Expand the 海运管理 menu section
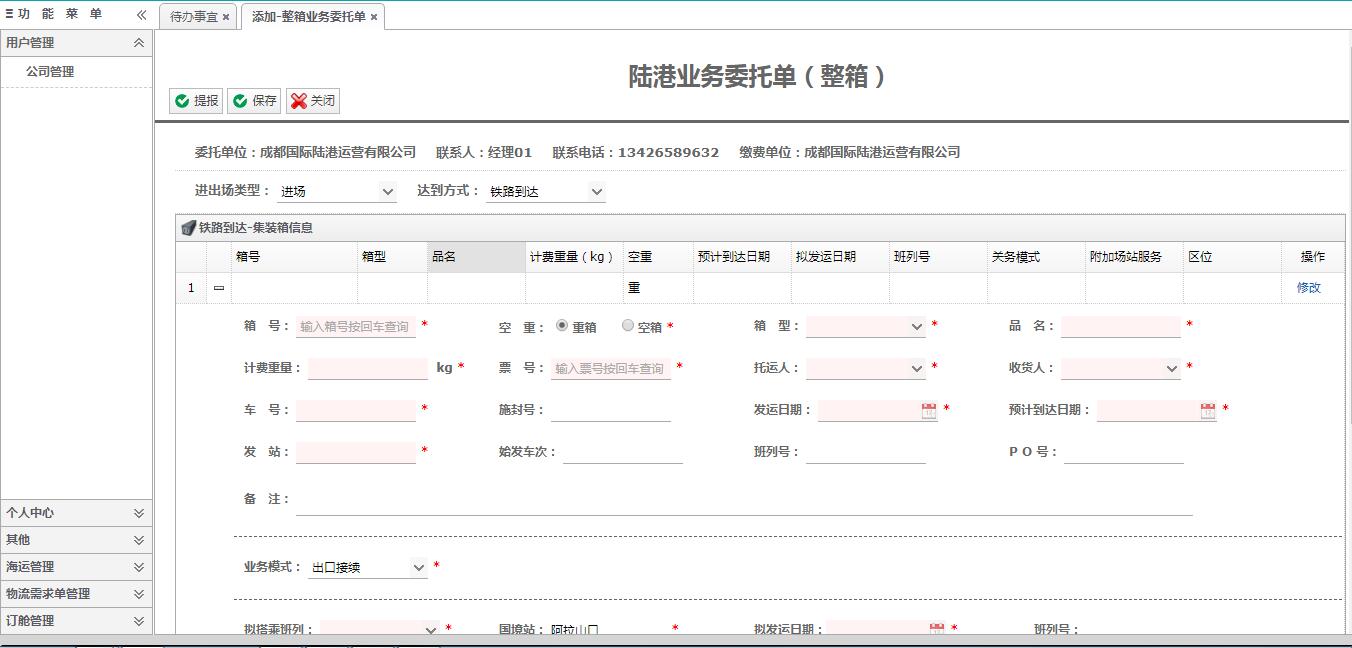 click(x=76, y=567)
